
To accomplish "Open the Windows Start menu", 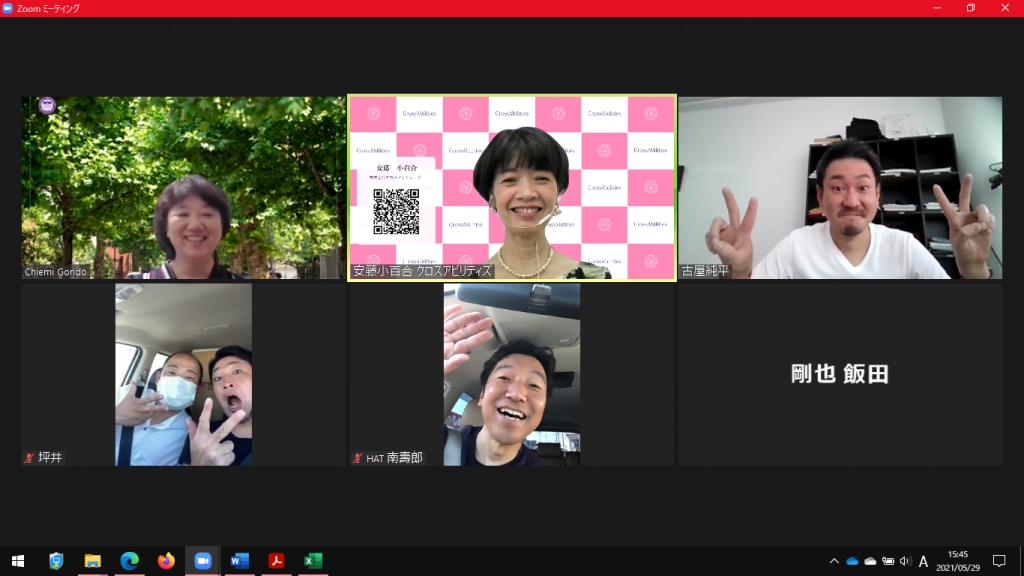I will click(17, 561).
